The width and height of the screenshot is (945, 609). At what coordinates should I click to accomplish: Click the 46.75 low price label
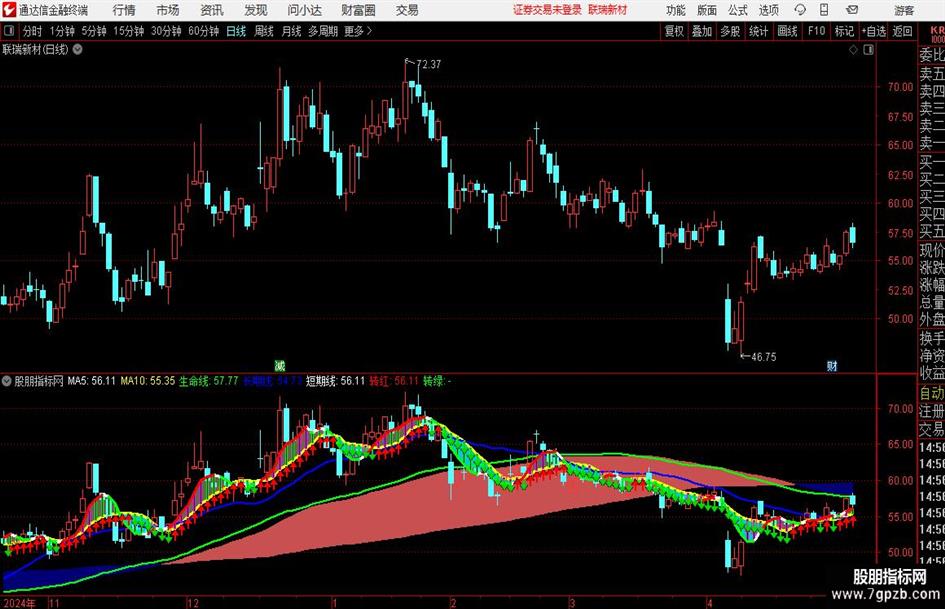click(764, 357)
